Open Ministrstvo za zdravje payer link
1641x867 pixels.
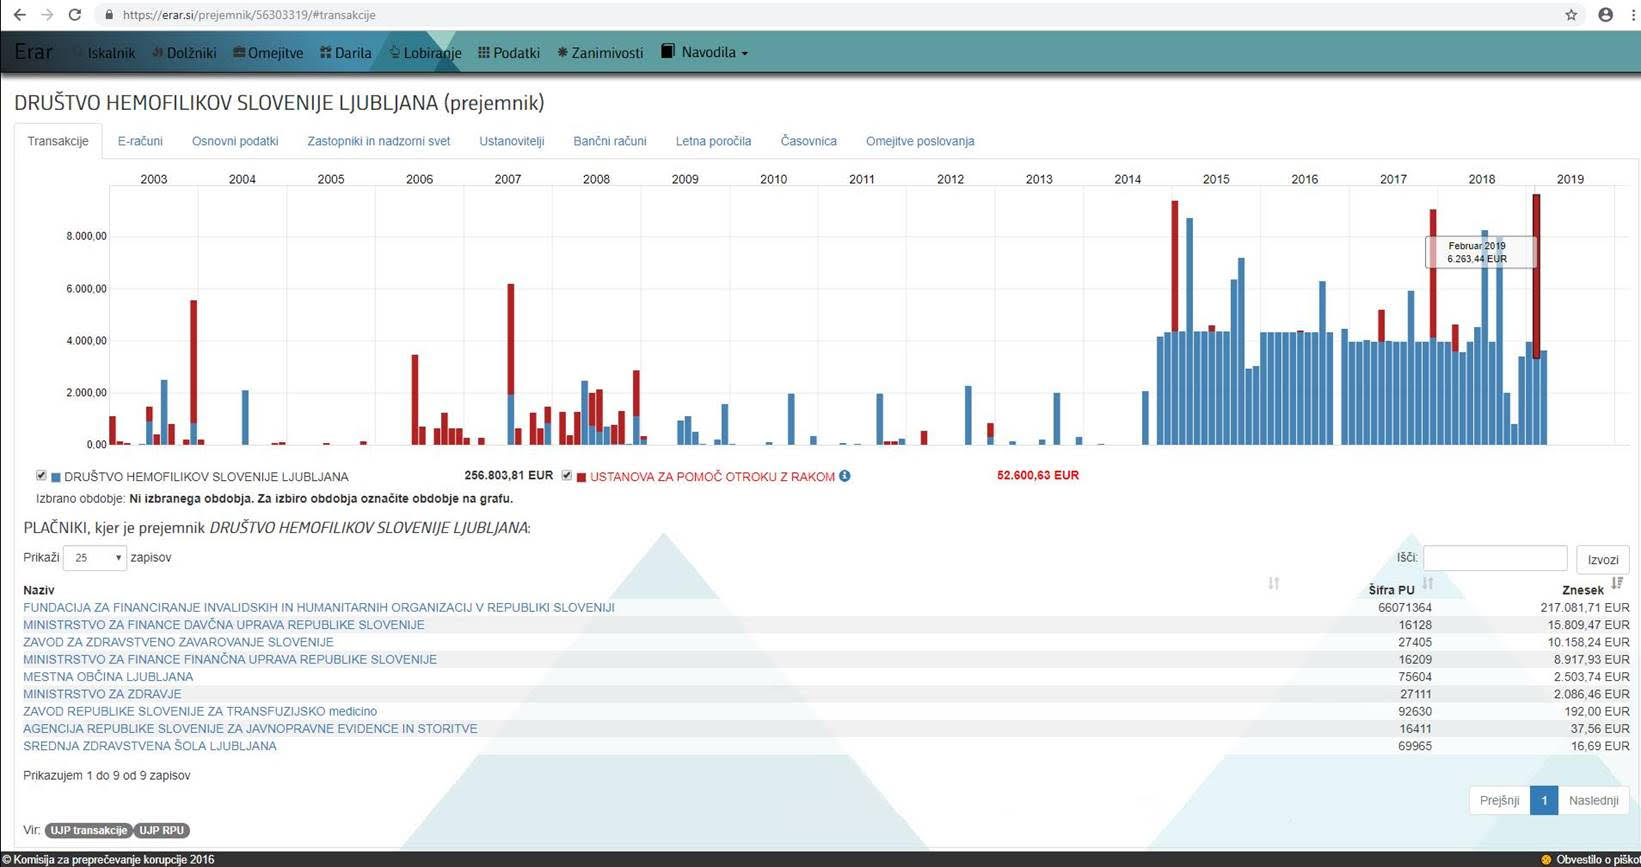(102, 694)
